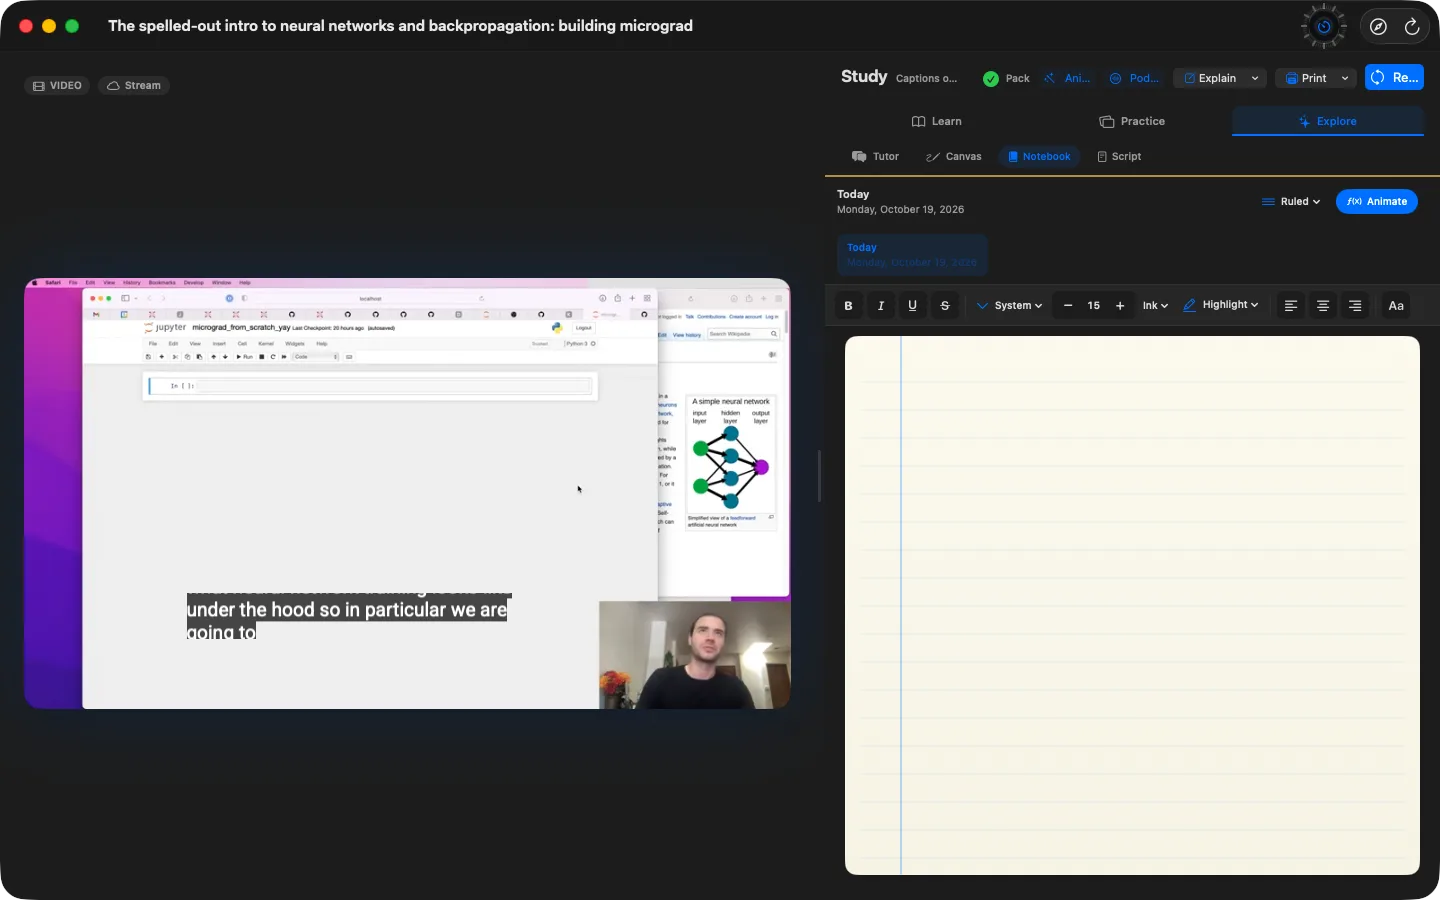Screen dimensions: 1440x900
Task: Select the Stream mode toggle
Action: [x=134, y=86]
